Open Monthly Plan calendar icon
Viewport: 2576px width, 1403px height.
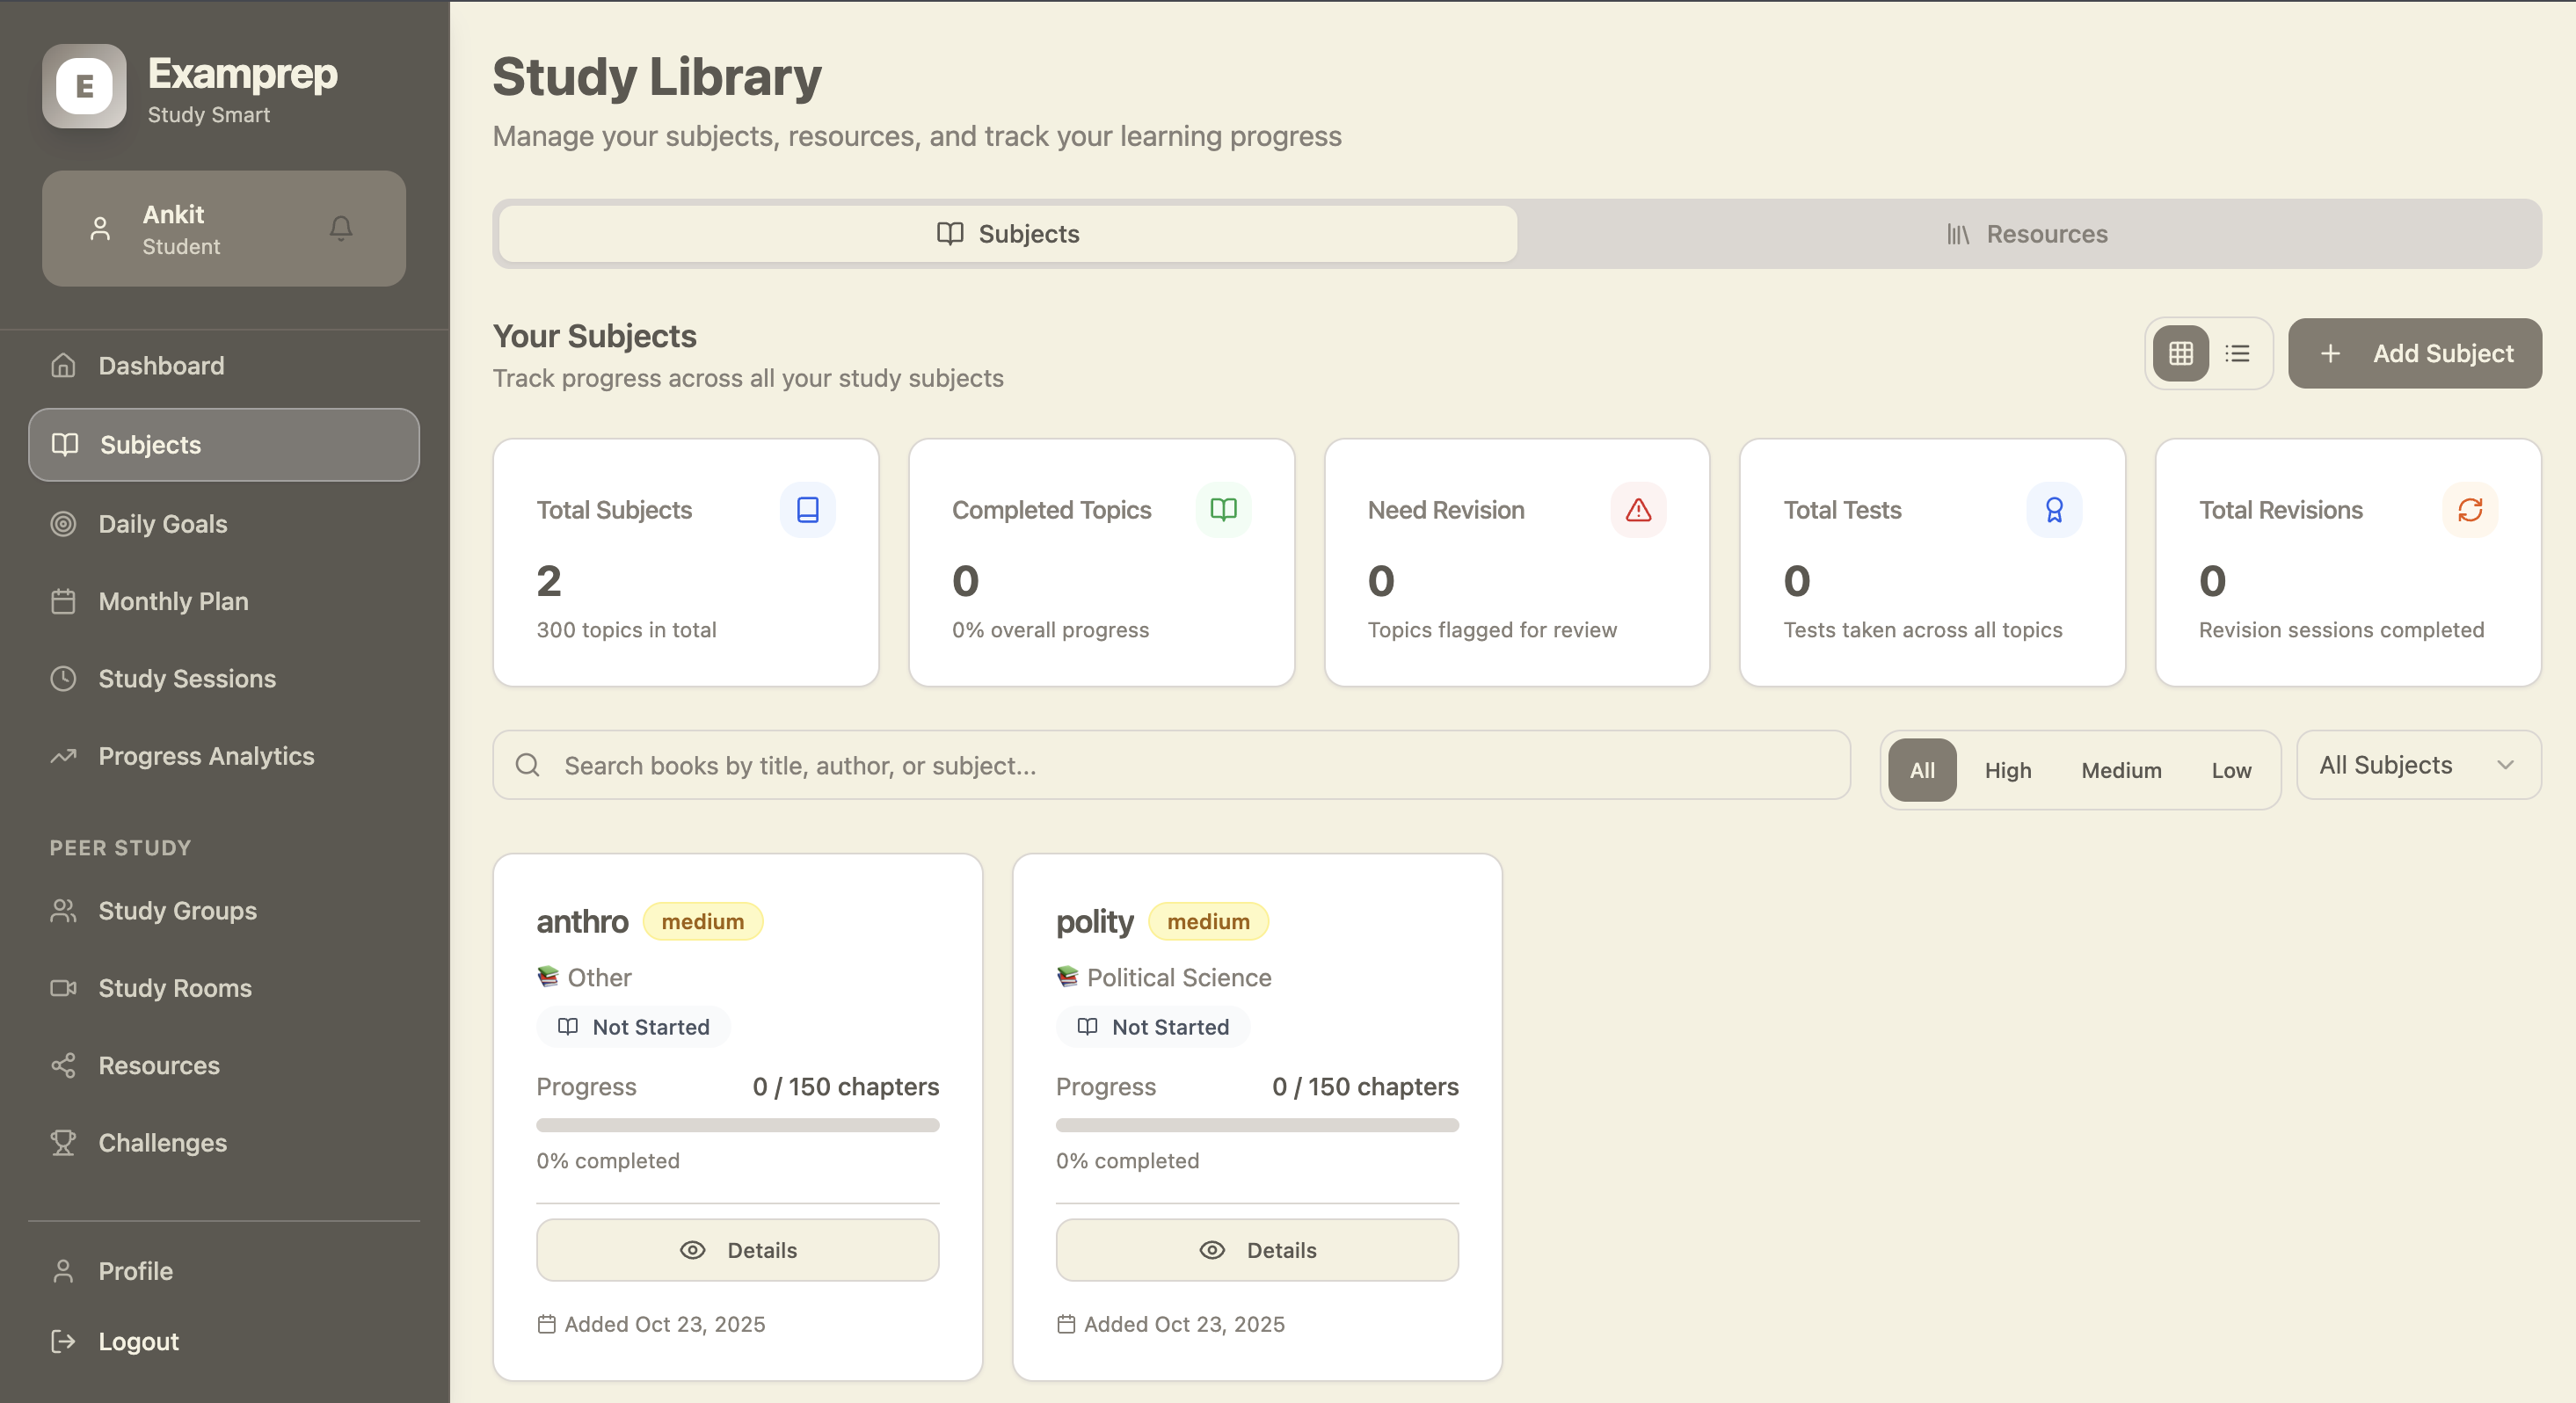click(x=63, y=601)
